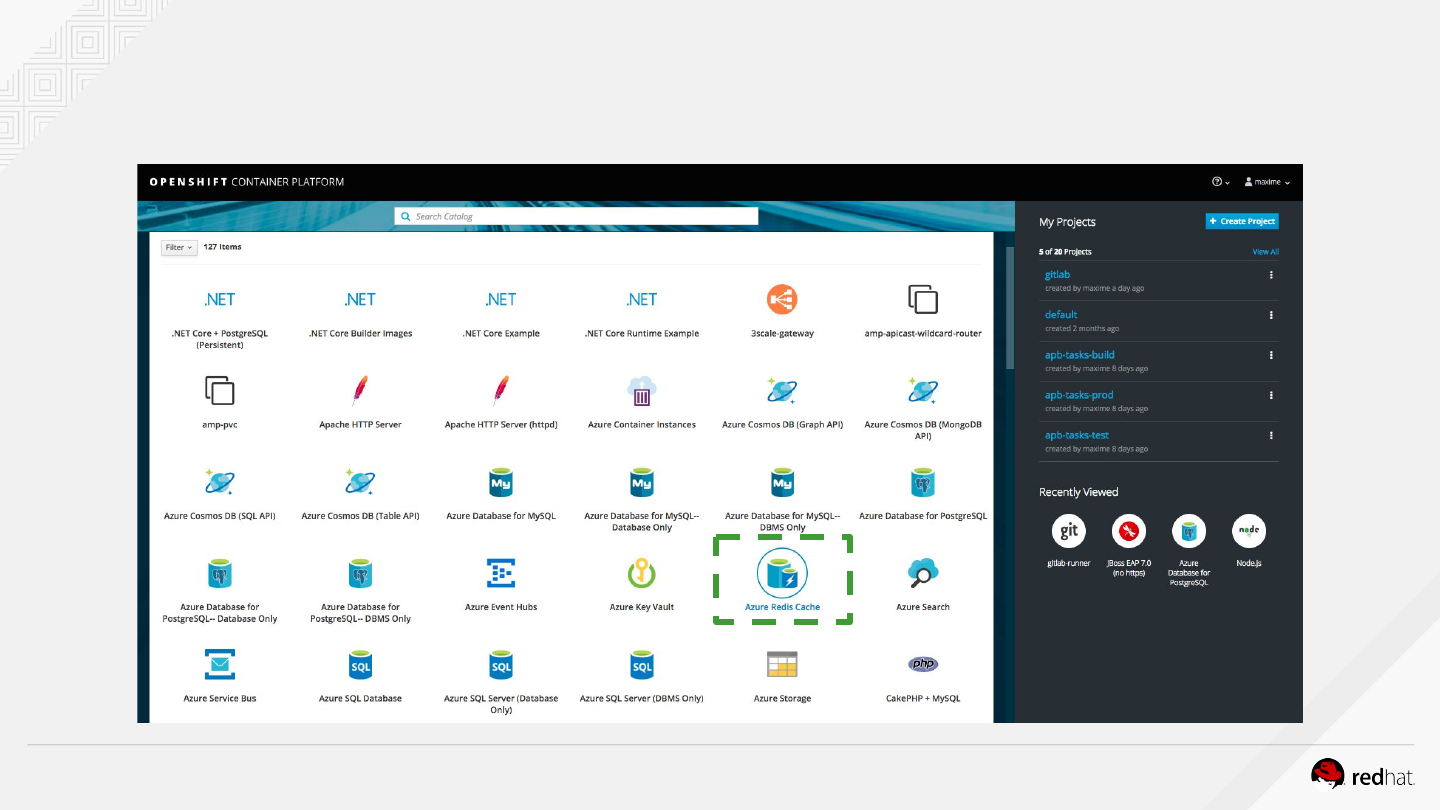Select the Azure Search cloud icon
Image resolution: width=1440 pixels, height=810 pixels.
click(923, 573)
